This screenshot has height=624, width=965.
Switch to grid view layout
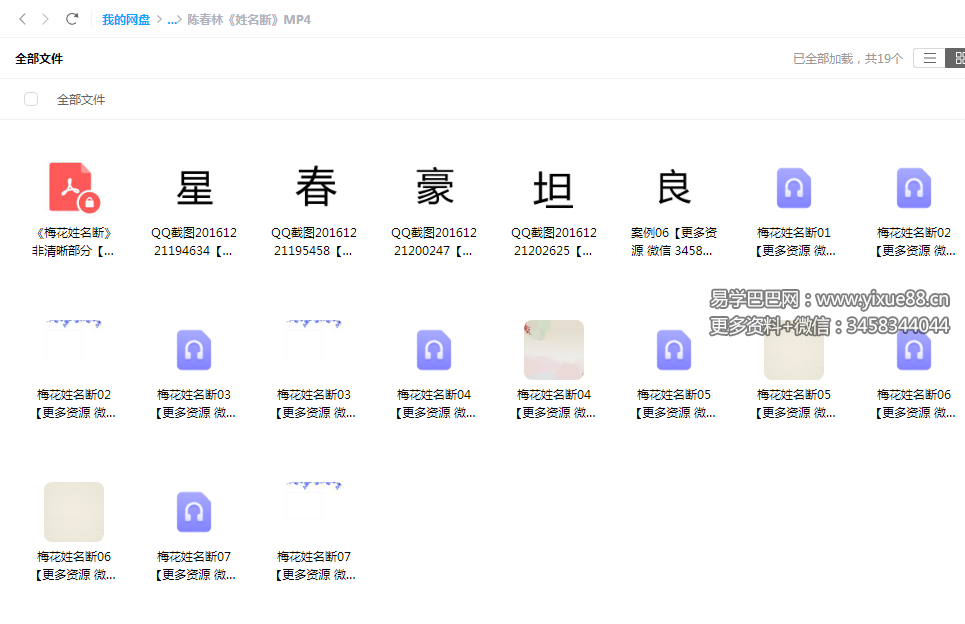pos(958,57)
